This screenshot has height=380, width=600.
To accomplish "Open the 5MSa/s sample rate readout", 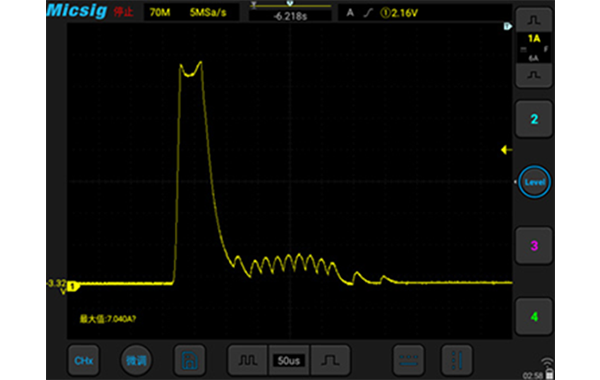I will click(208, 13).
